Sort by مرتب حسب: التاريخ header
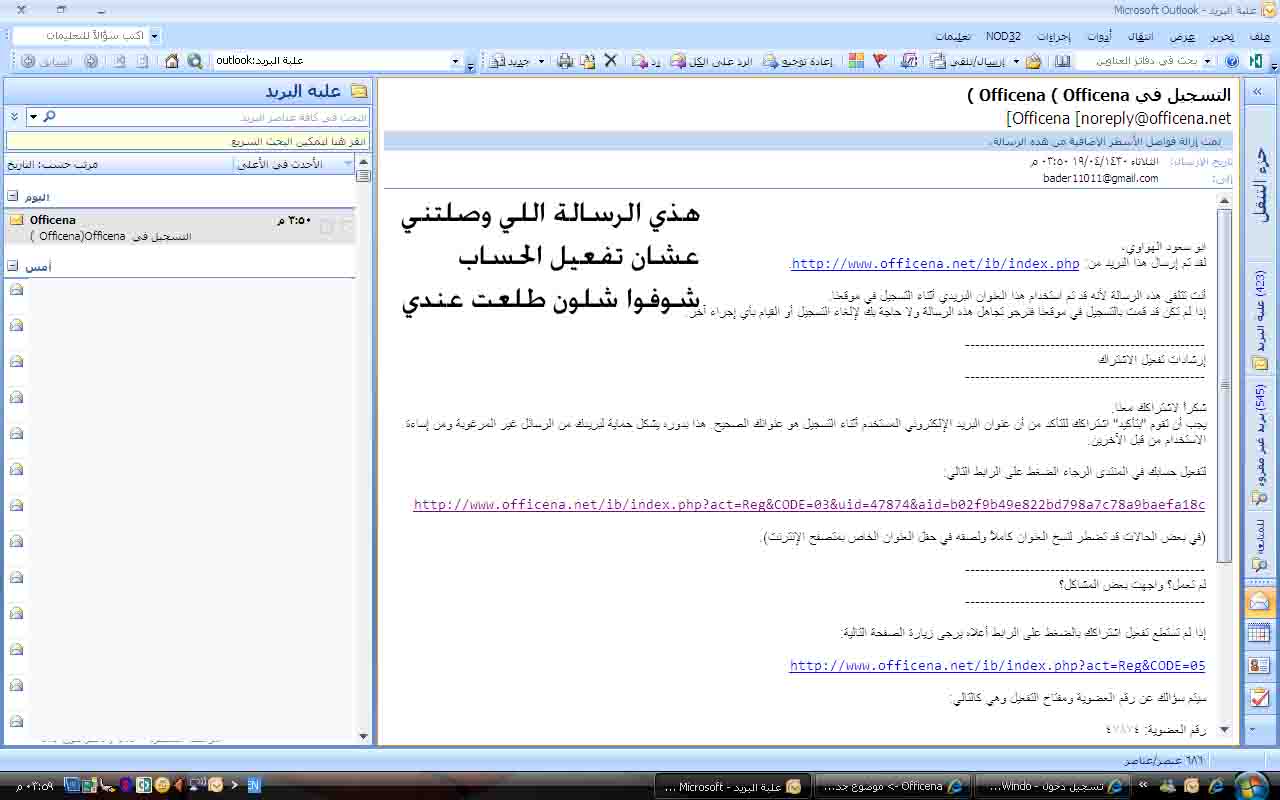The image size is (1280, 800). click(52, 163)
